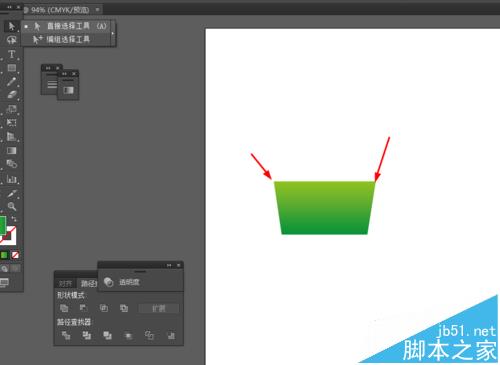Click the green Fill color swatch
500x365 pixels.
click(x=3, y=225)
